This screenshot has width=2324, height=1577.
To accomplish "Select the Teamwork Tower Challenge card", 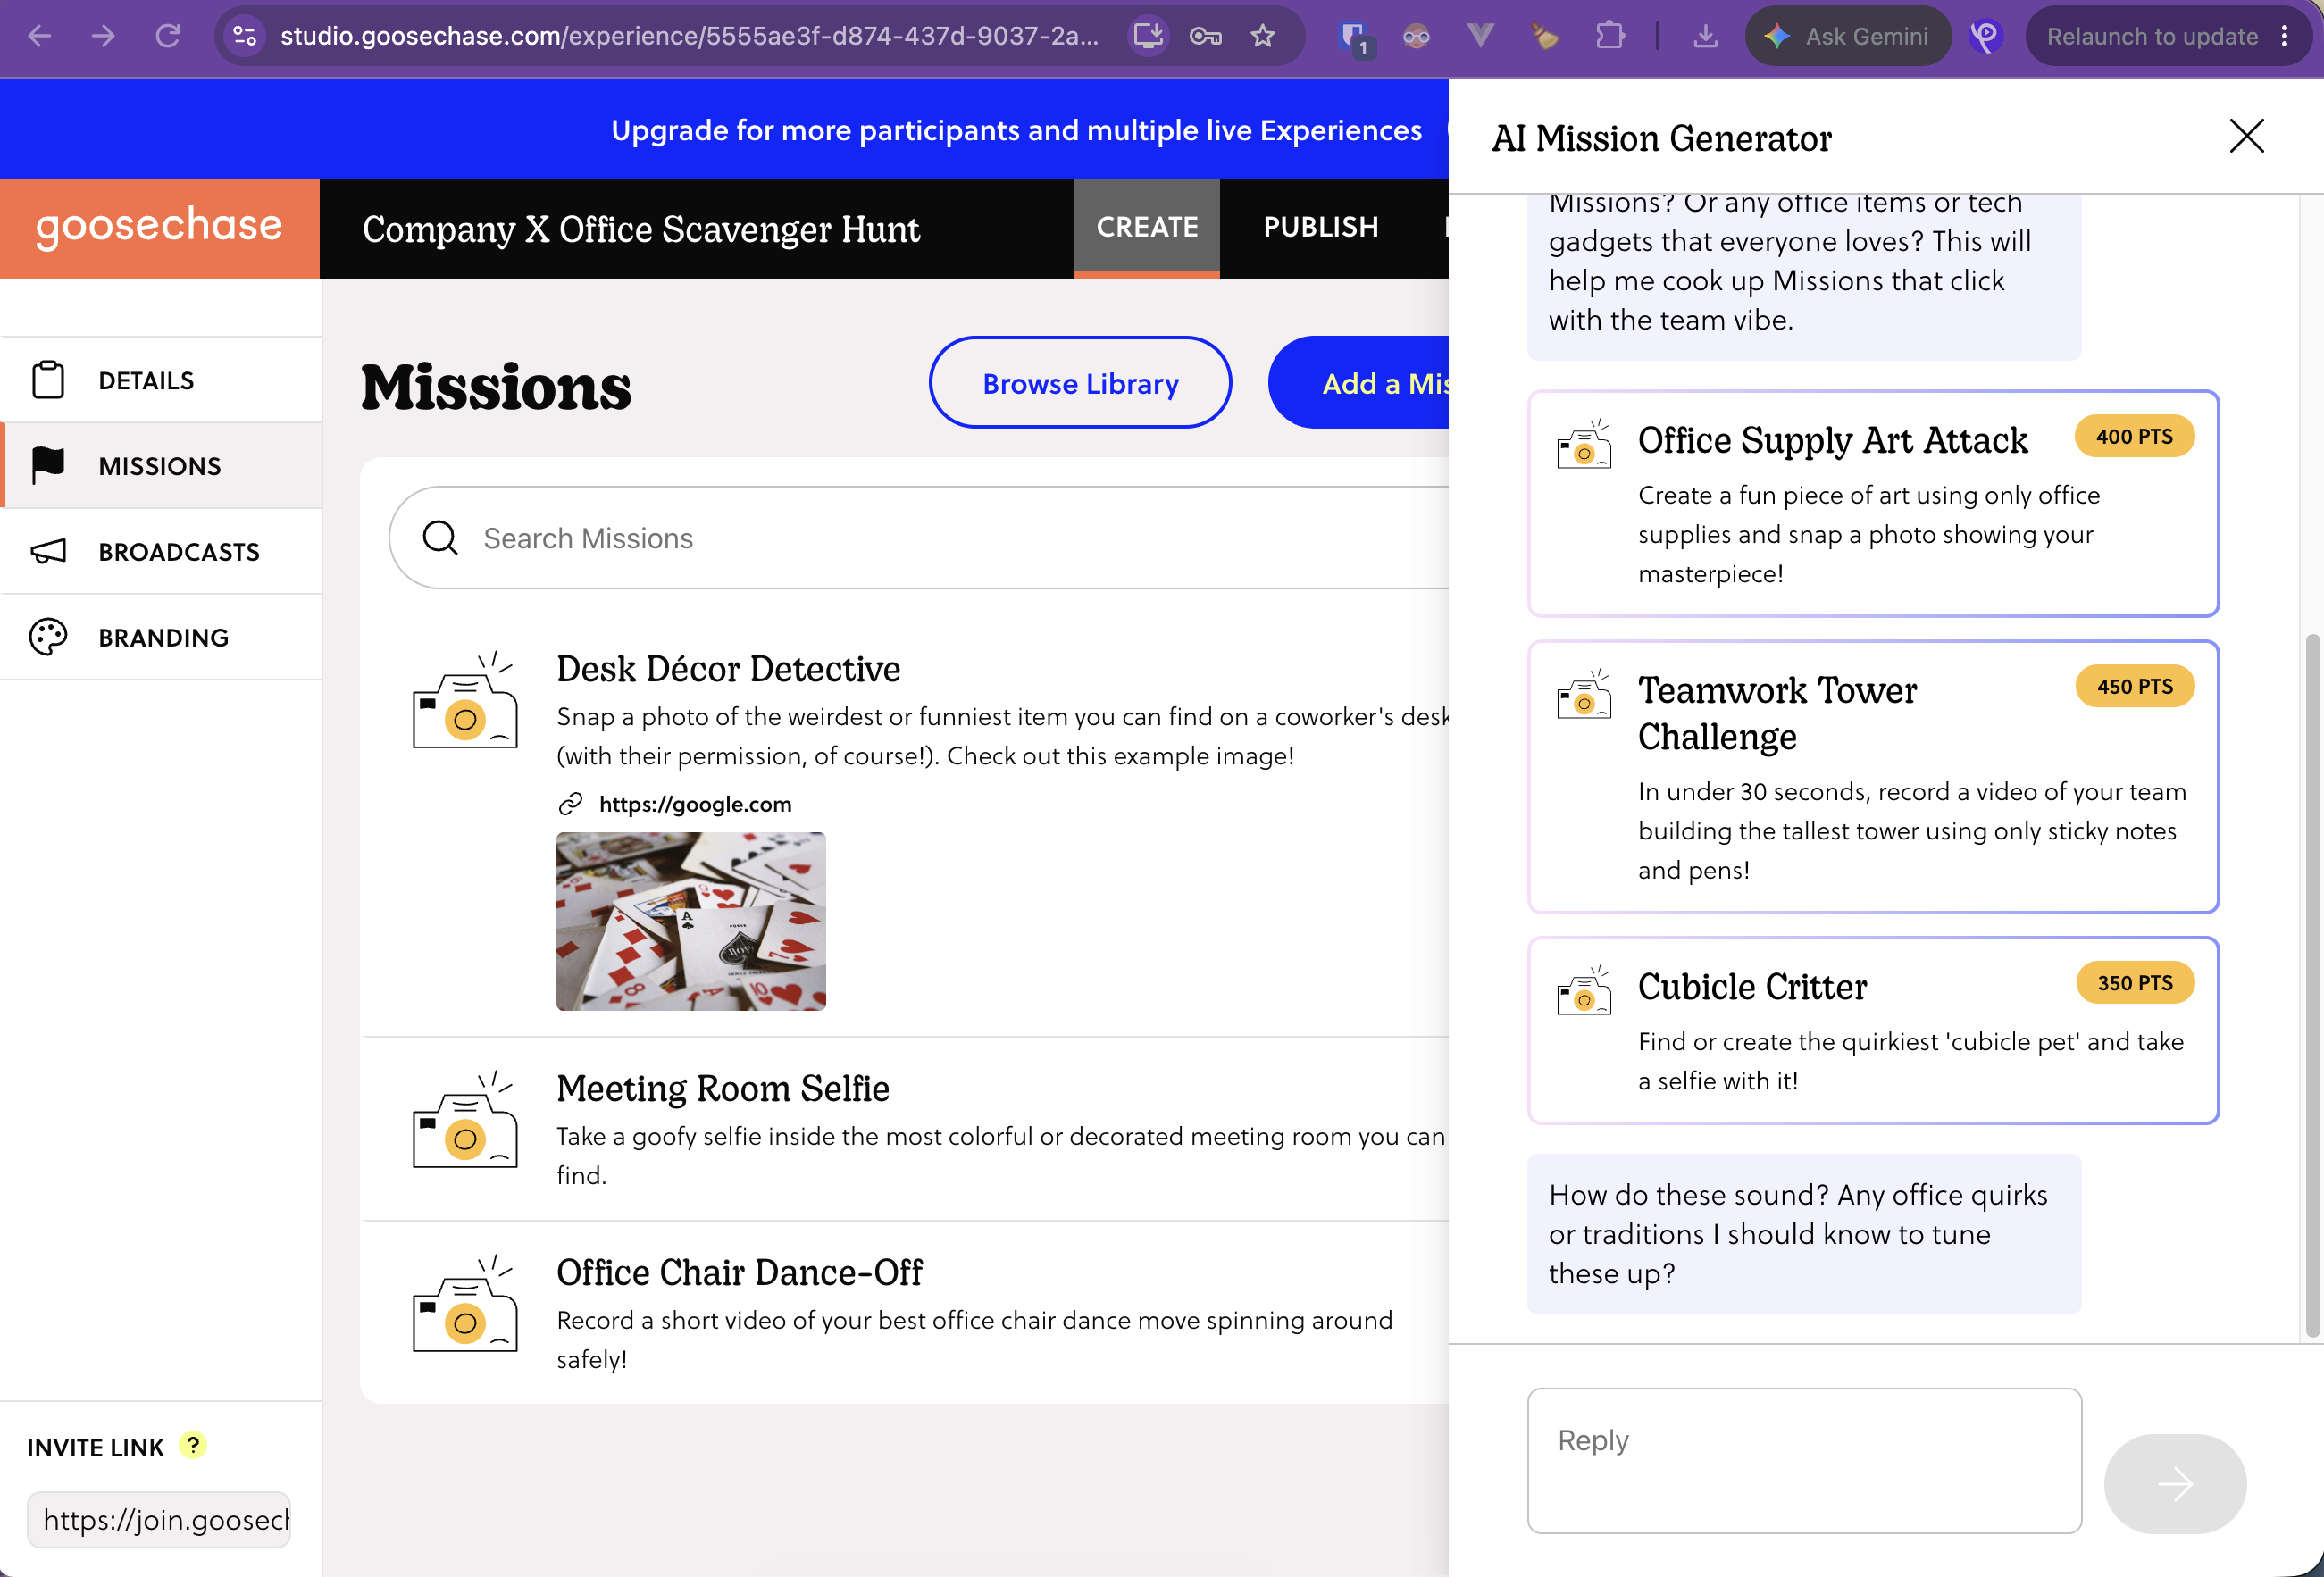I will pyautogui.click(x=1873, y=776).
